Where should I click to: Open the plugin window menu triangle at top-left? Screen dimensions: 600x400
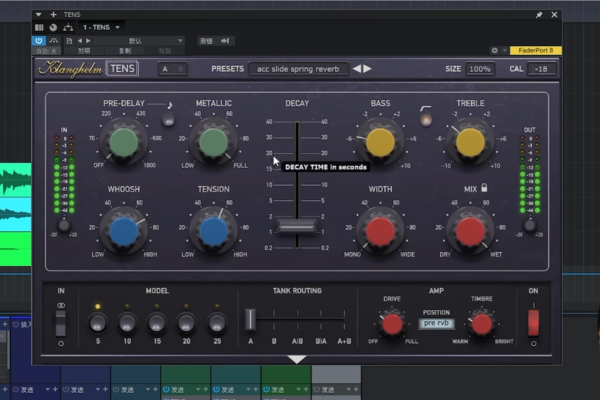click(x=39, y=15)
